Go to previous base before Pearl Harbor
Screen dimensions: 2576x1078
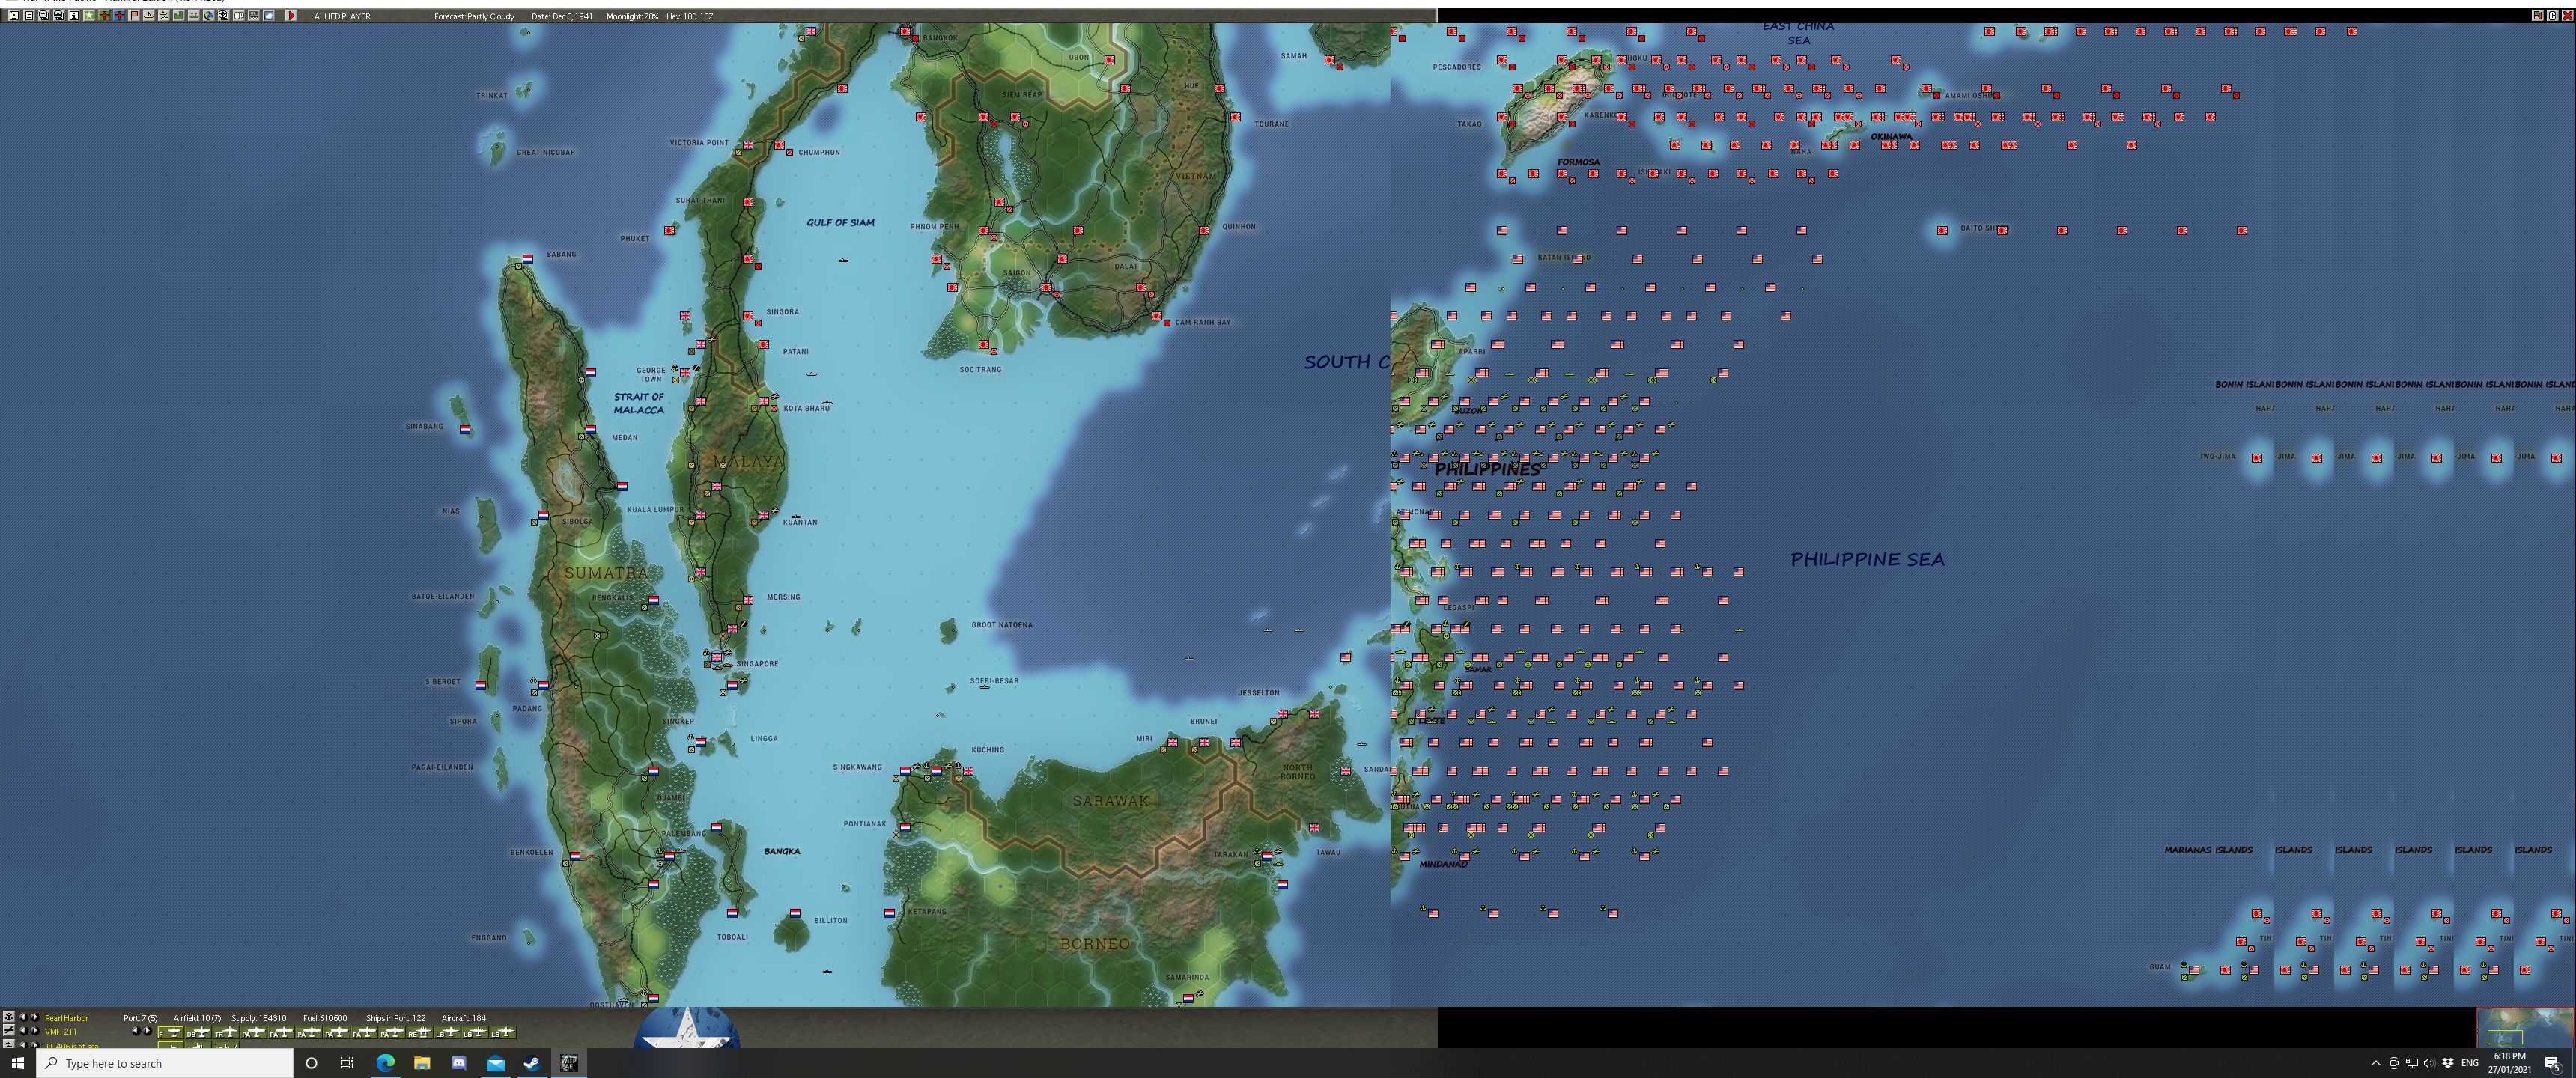[x=23, y=1018]
